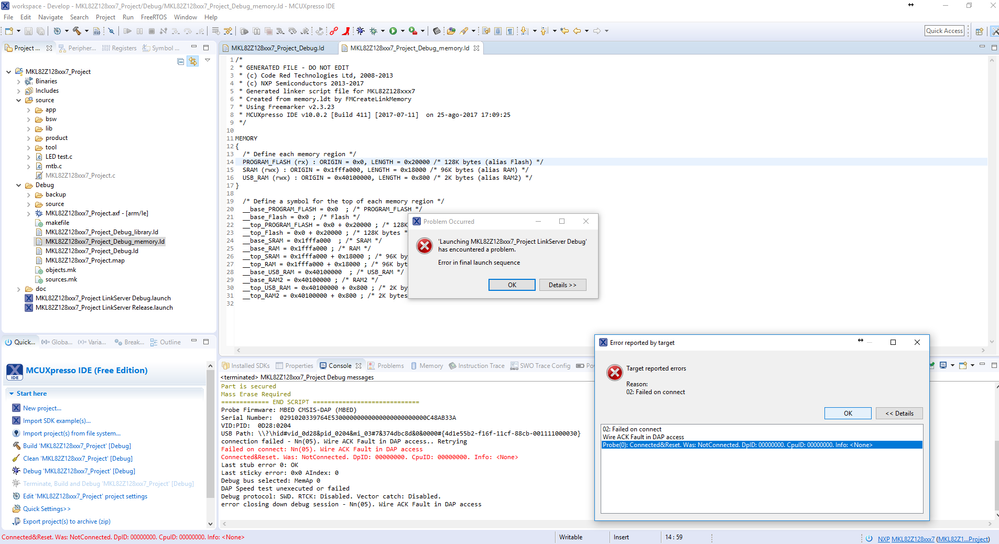Switch to the Outline tab
Screen dimensions: 999x544
pyautogui.click(x=165, y=342)
